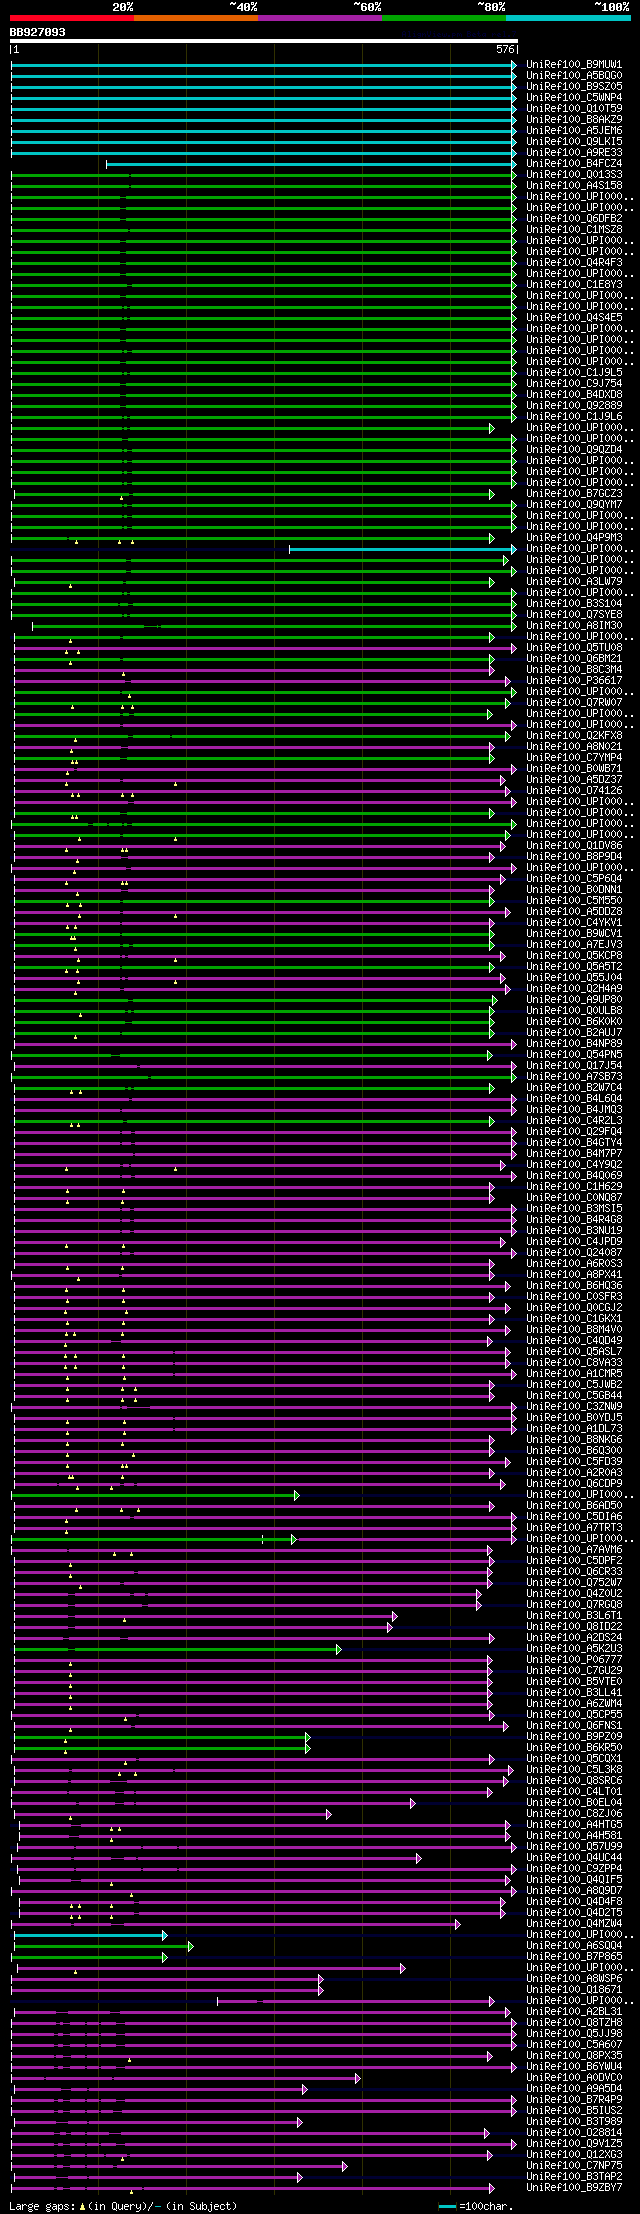The width and height of the screenshot is (640, 2214).
Task: Select the UniRef100_P06777 label
Action: click(x=574, y=1659)
